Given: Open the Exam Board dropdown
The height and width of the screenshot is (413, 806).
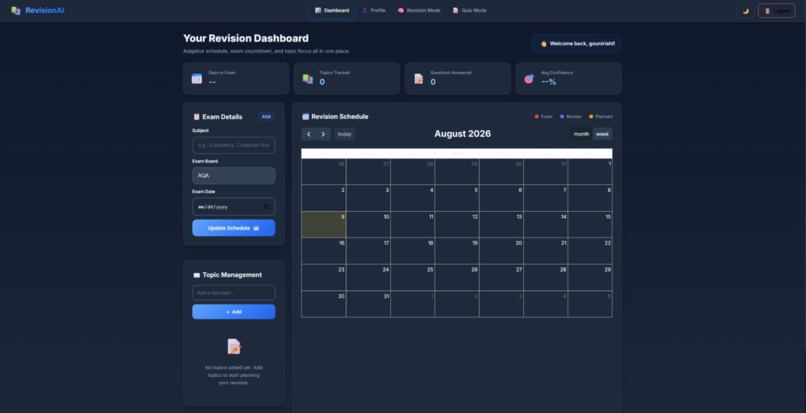Looking at the screenshot, I should click(234, 175).
